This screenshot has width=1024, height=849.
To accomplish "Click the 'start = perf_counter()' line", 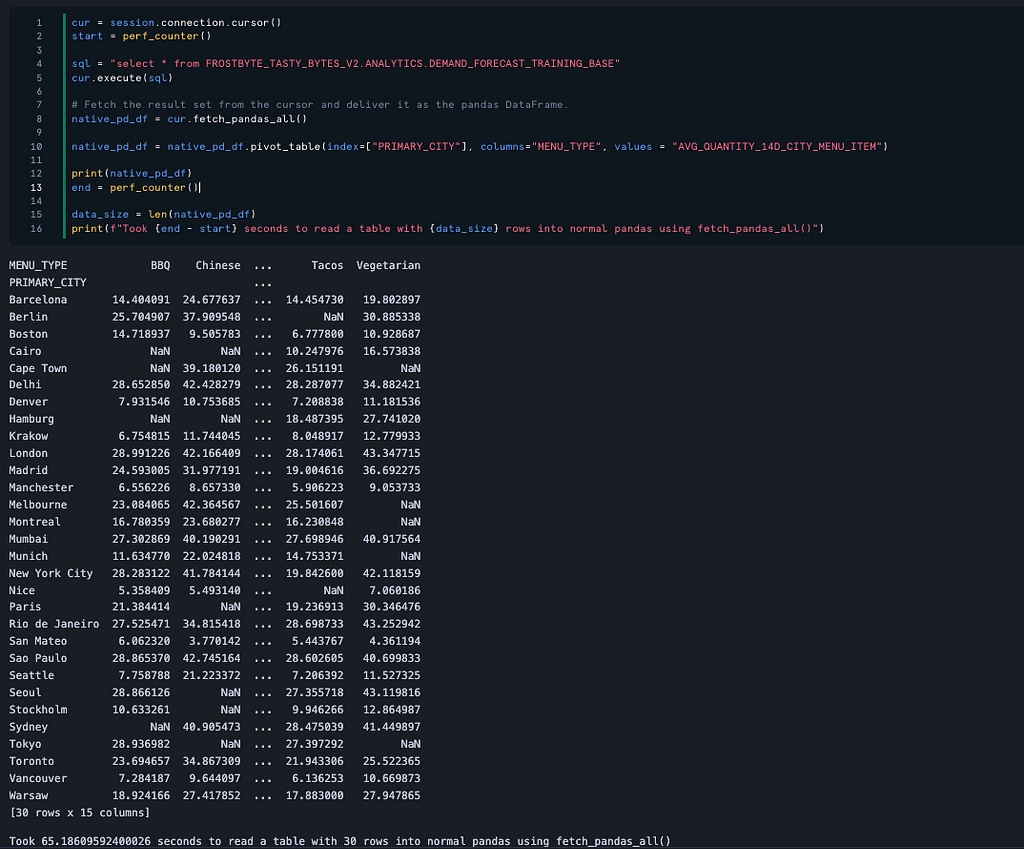I will (x=141, y=37).
